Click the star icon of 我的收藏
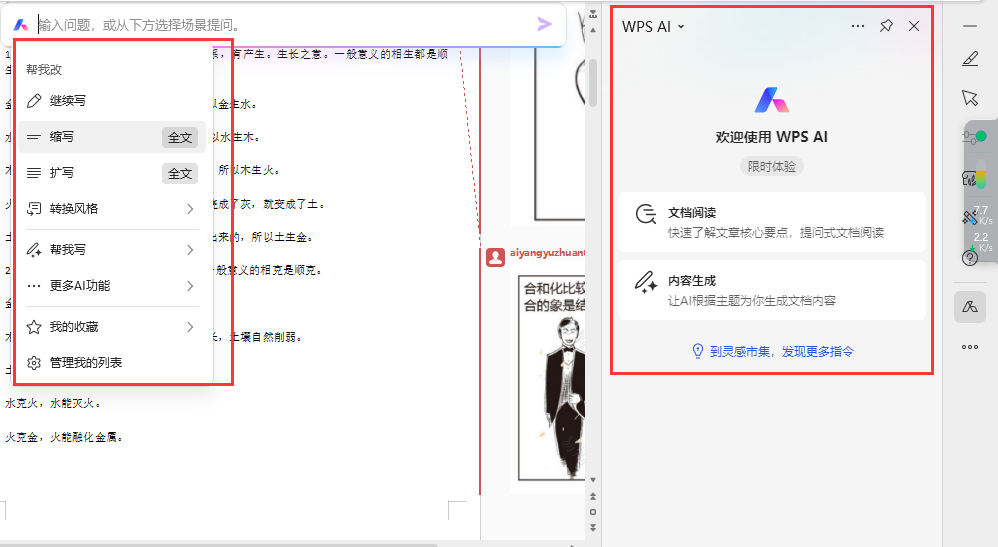This screenshot has width=998, height=547. pyautogui.click(x=34, y=327)
